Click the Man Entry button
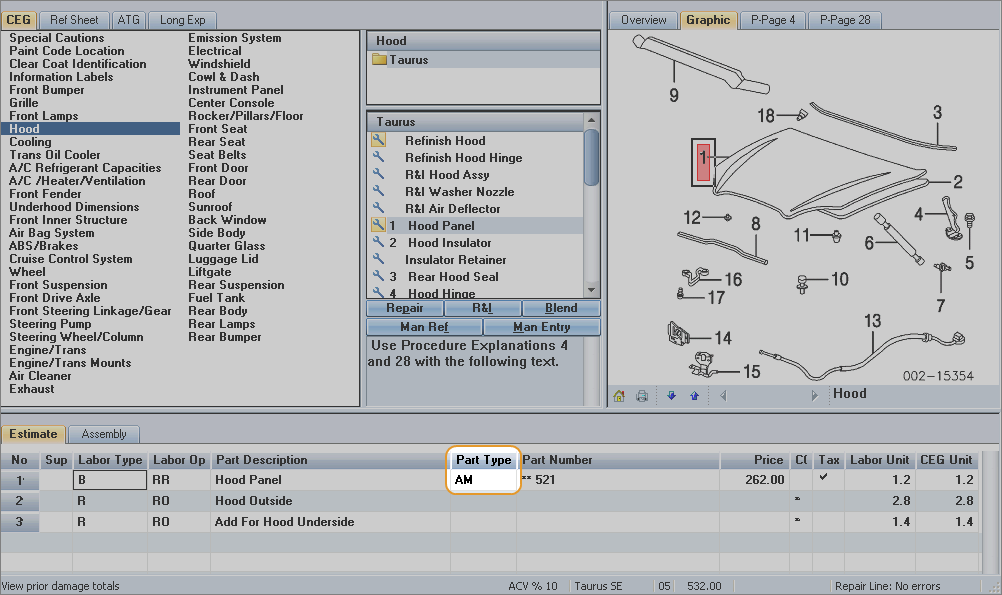 (x=541, y=327)
